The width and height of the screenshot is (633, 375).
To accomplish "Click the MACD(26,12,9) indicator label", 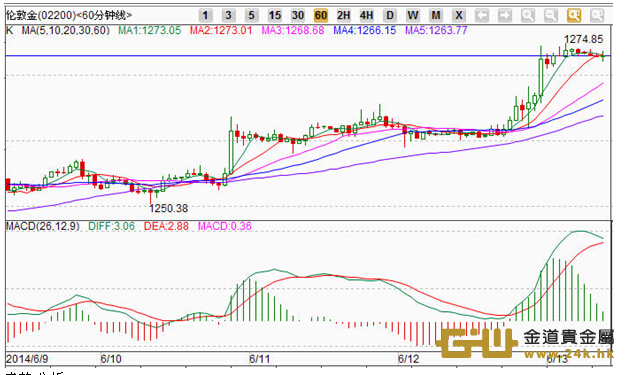I will pyautogui.click(x=43, y=226).
